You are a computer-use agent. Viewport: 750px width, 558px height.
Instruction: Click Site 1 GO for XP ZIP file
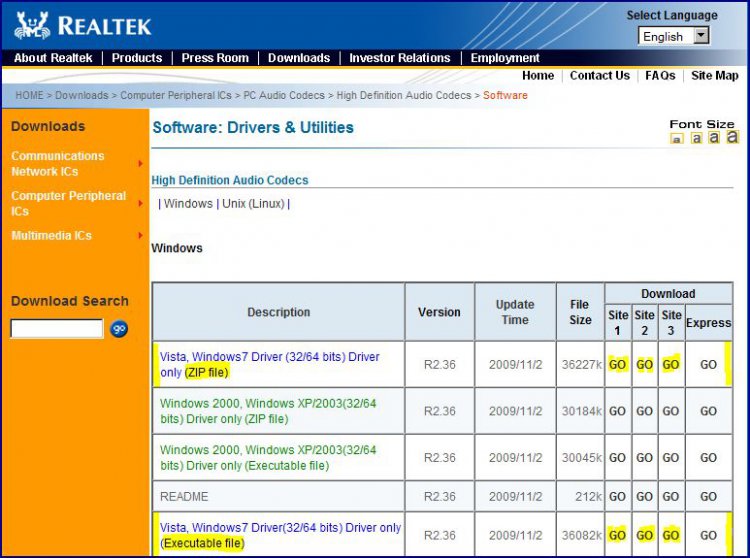pyautogui.click(x=618, y=411)
